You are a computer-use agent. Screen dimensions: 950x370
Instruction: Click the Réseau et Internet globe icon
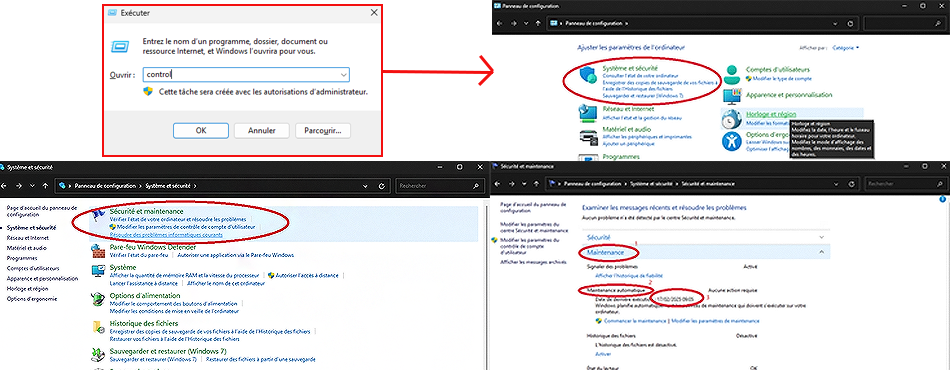click(589, 113)
